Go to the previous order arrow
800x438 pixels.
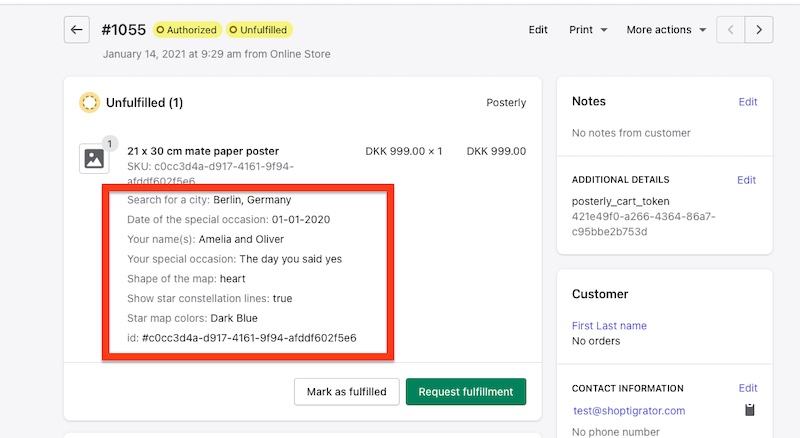point(731,30)
